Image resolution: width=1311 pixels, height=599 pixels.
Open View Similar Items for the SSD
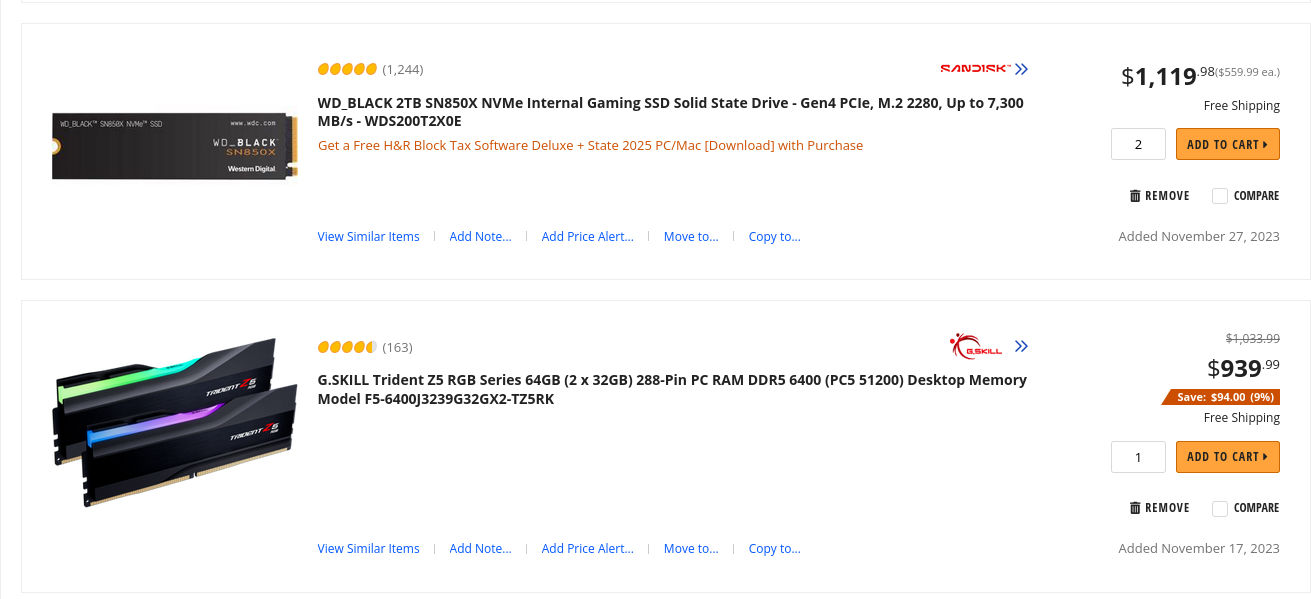point(368,236)
